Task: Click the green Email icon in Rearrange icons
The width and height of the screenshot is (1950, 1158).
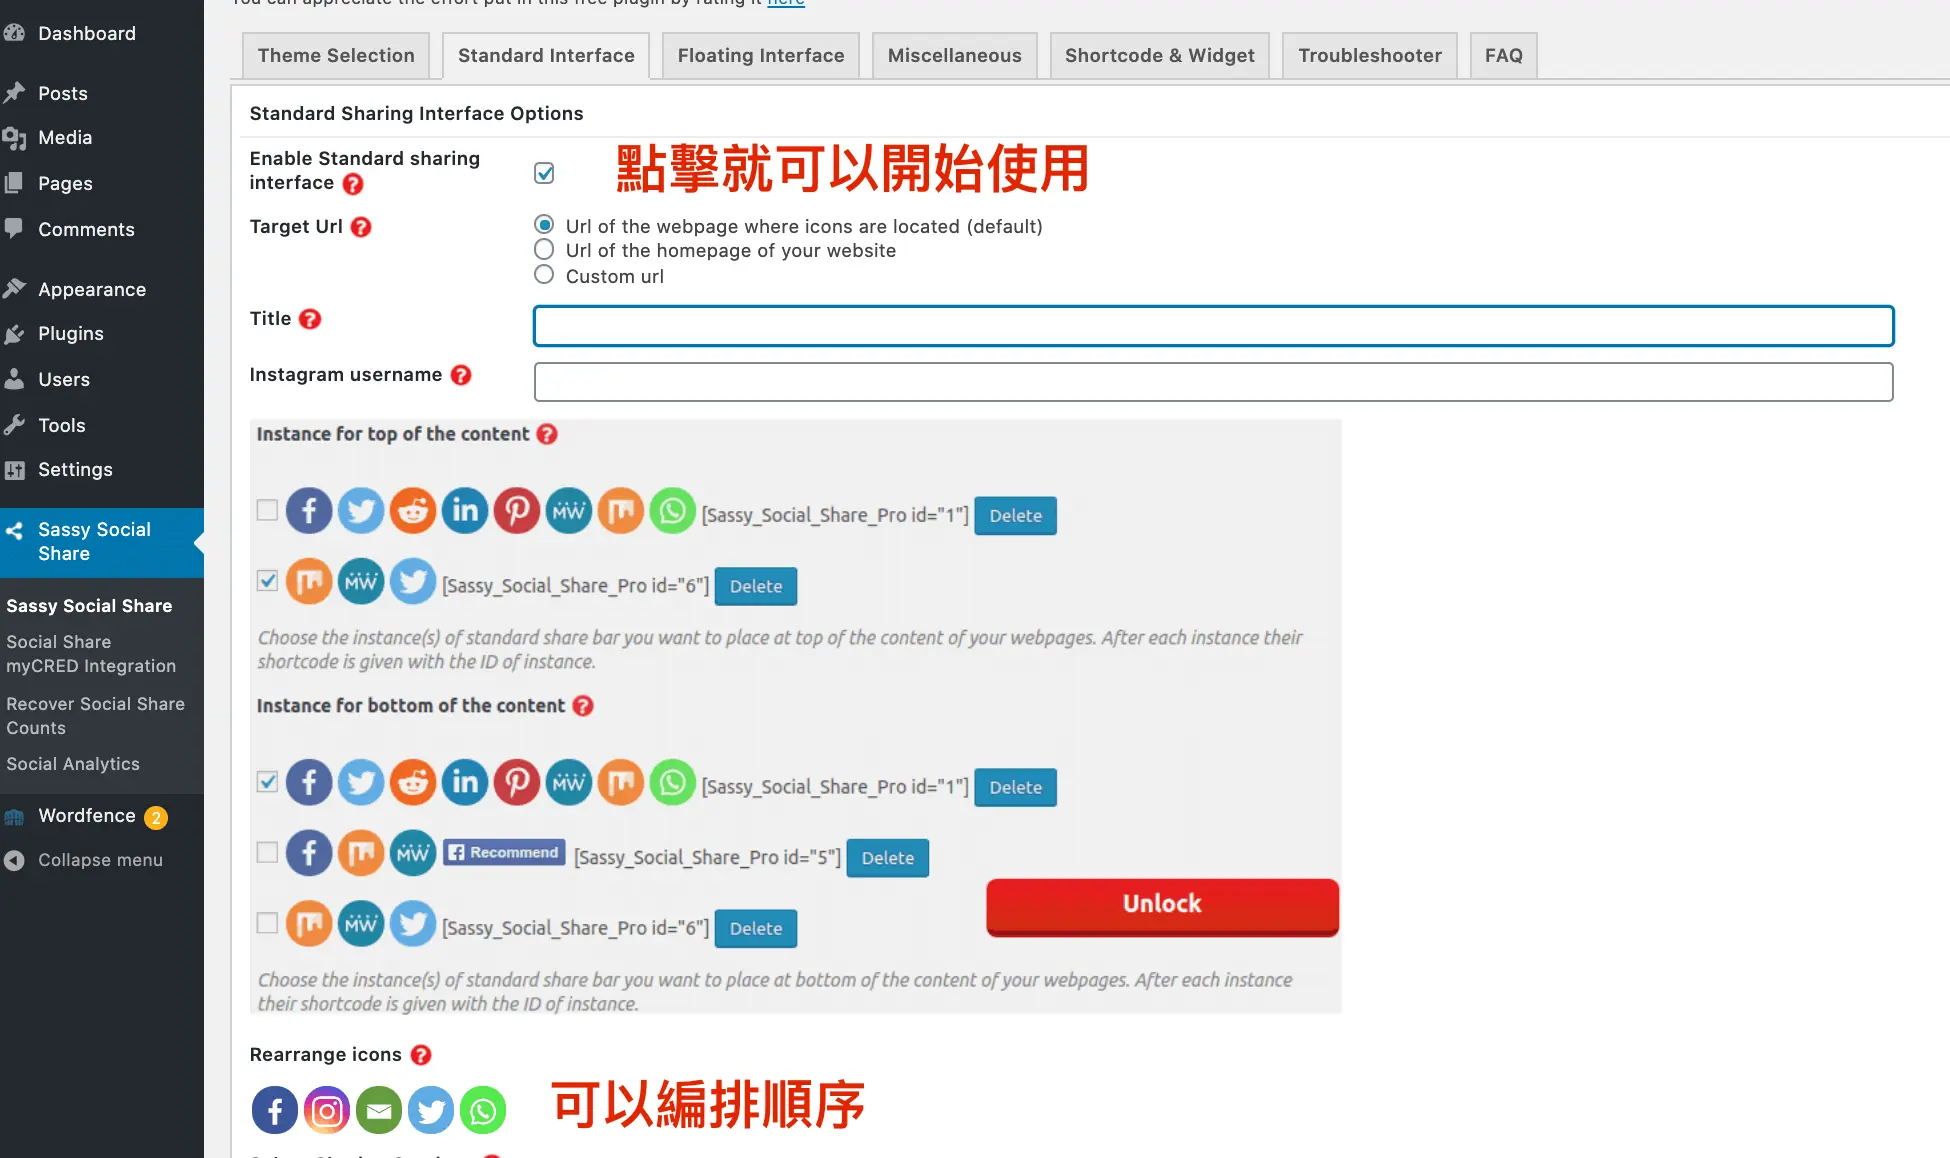Action: click(x=379, y=1110)
